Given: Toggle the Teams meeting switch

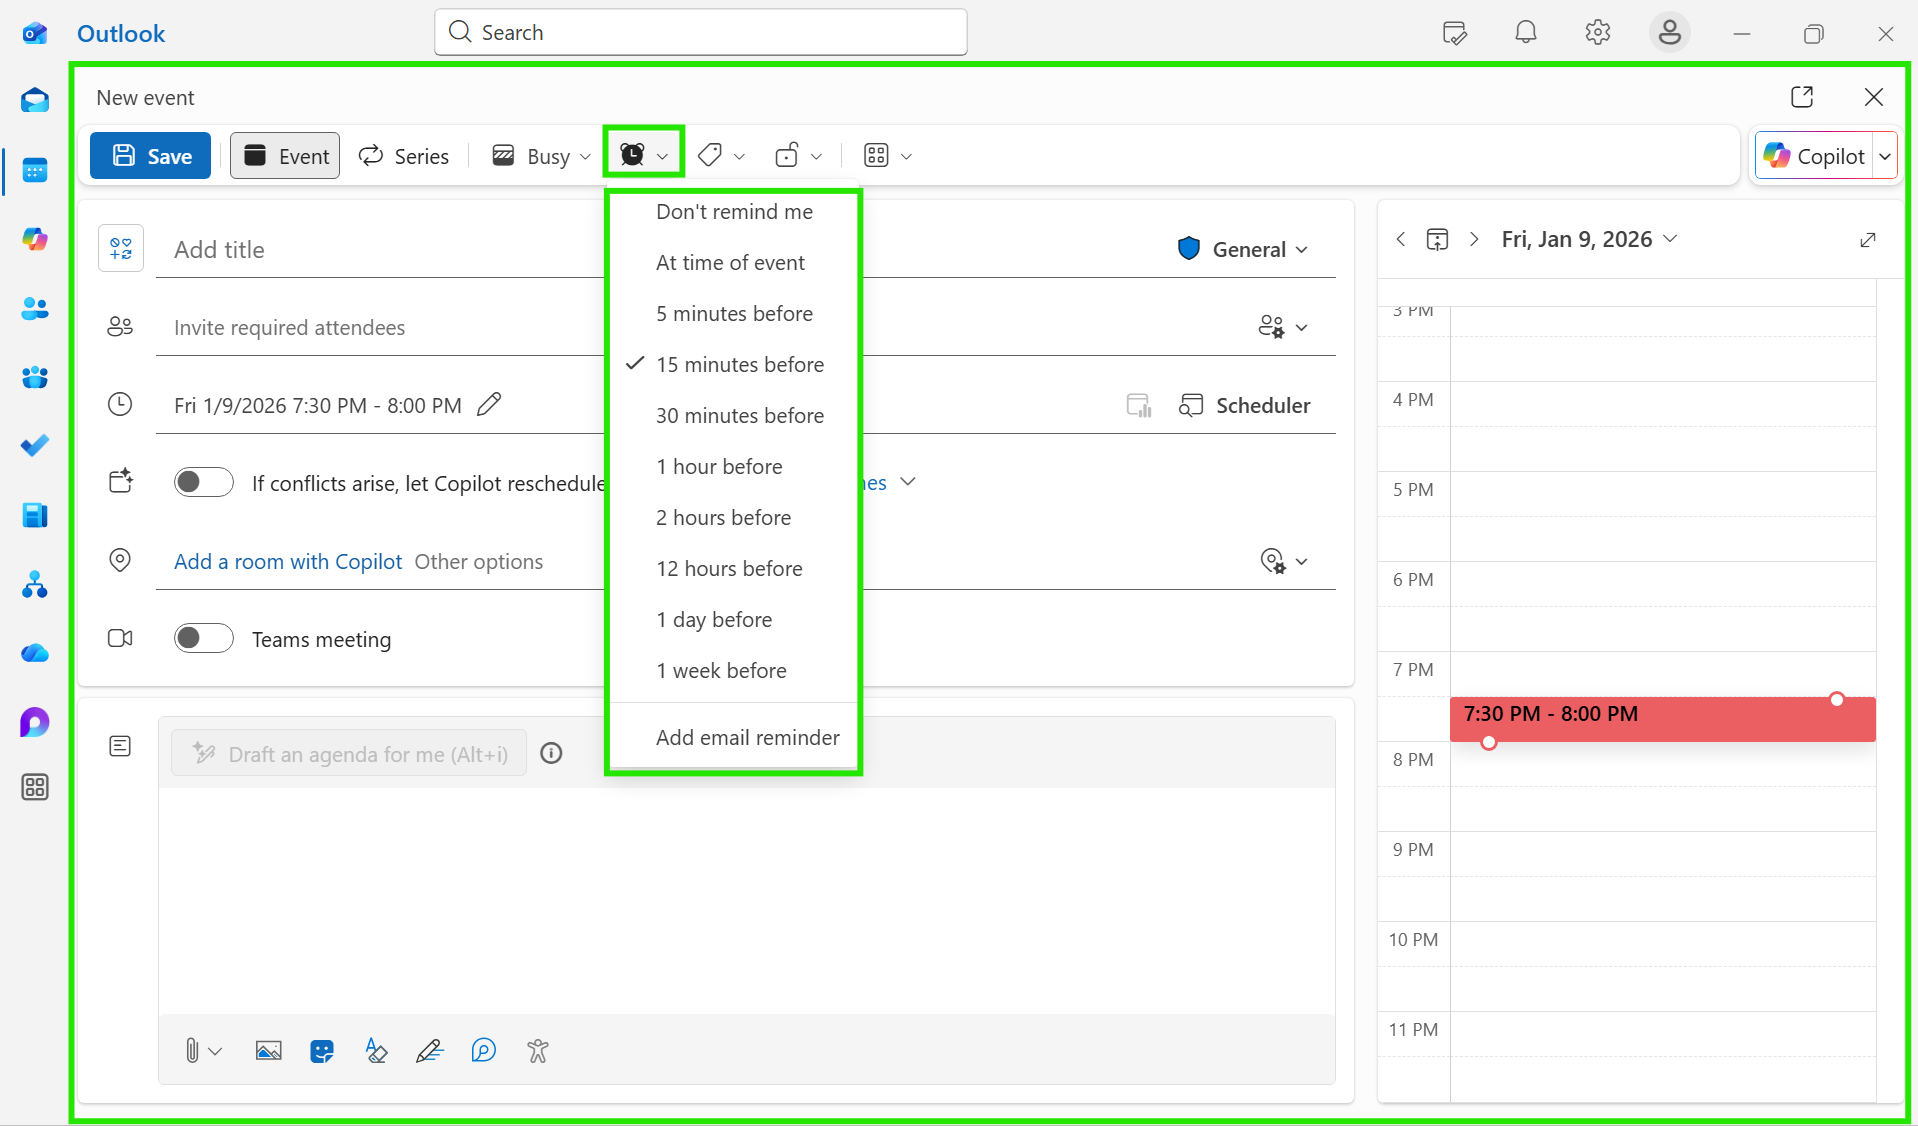Looking at the screenshot, I should (204, 638).
